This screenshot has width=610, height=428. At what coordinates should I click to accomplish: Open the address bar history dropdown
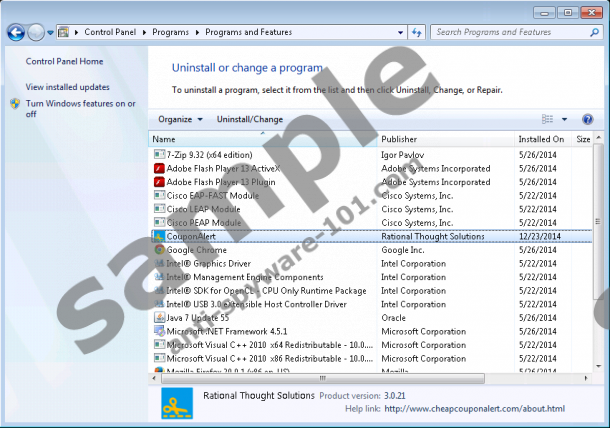pyautogui.click(x=396, y=32)
